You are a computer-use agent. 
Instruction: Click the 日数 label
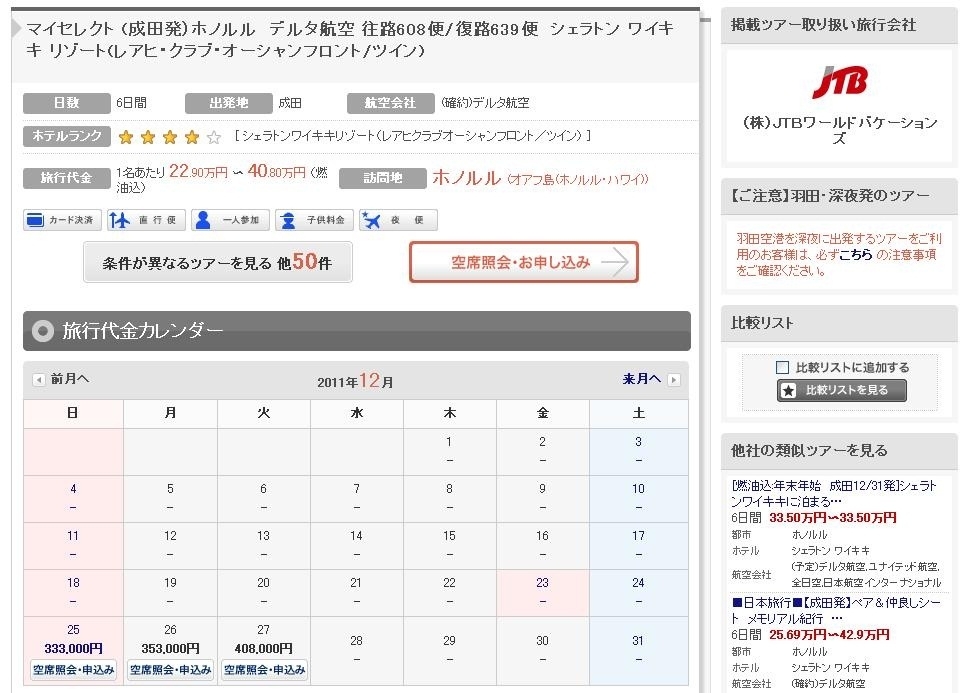coord(67,103)
